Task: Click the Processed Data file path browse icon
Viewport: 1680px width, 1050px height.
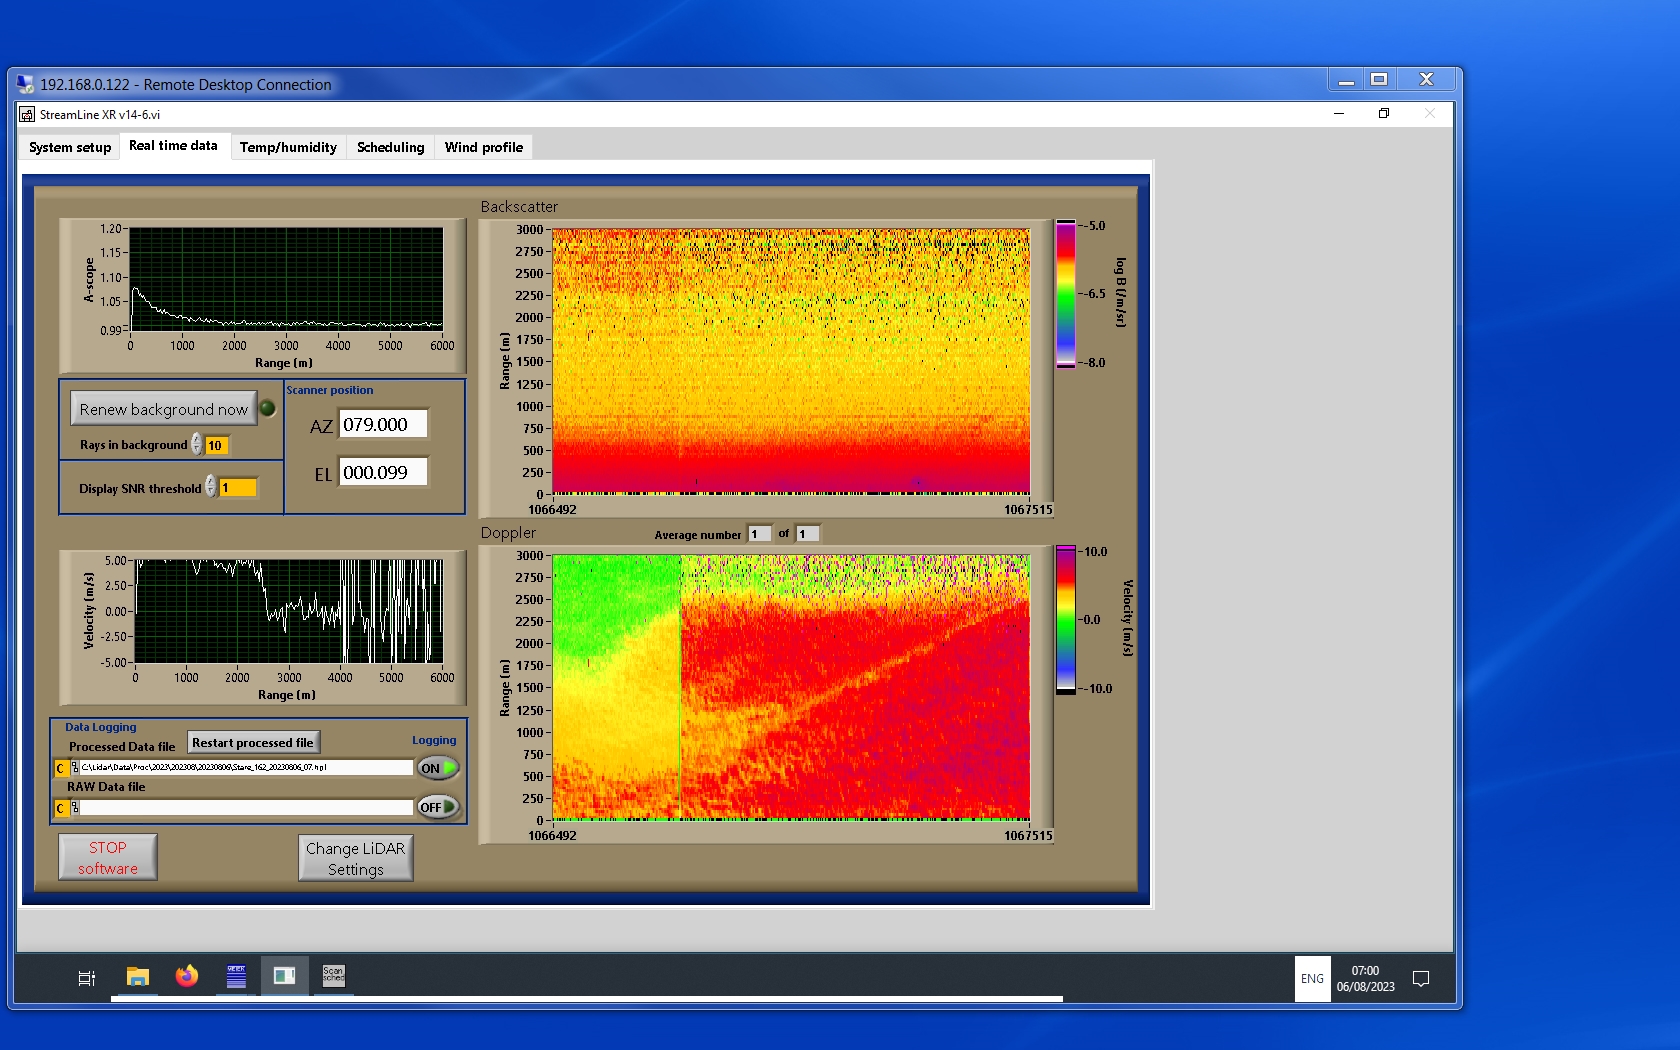Action: click(x=75, y=768)
